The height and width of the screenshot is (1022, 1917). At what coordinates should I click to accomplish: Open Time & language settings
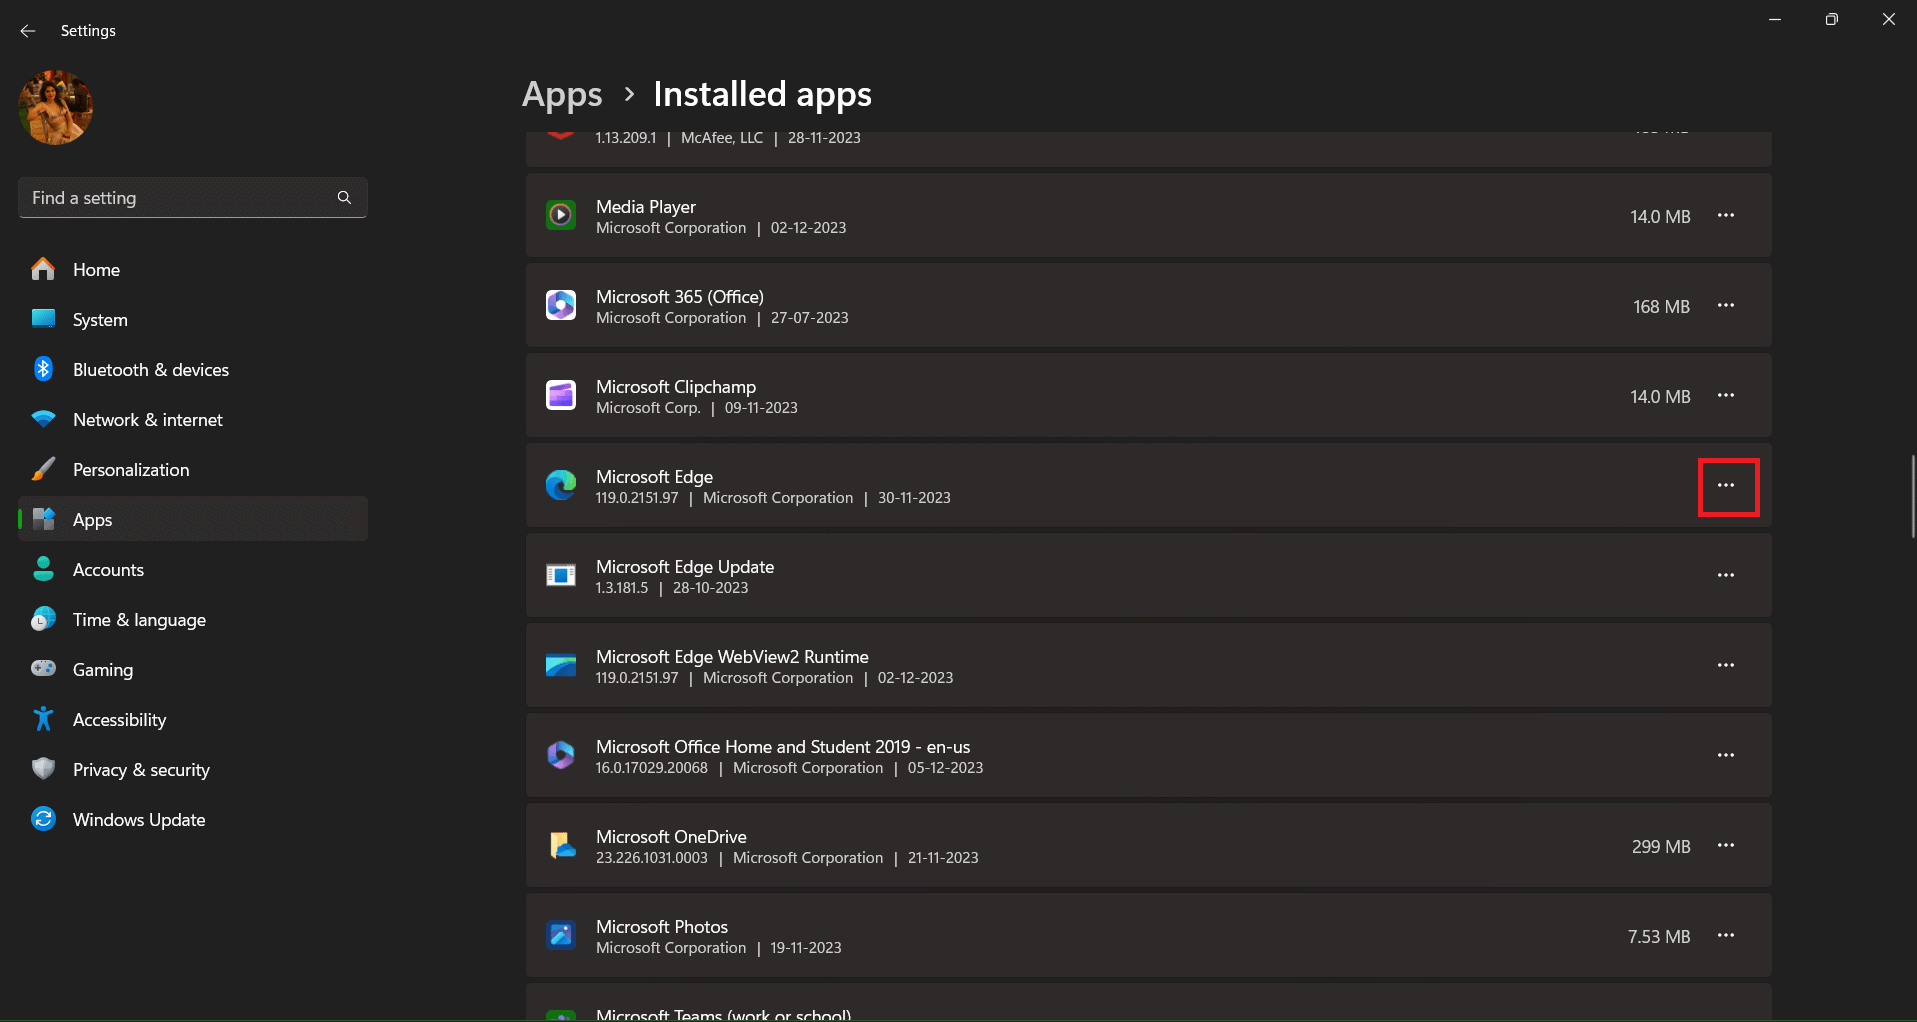pos(193,620)
